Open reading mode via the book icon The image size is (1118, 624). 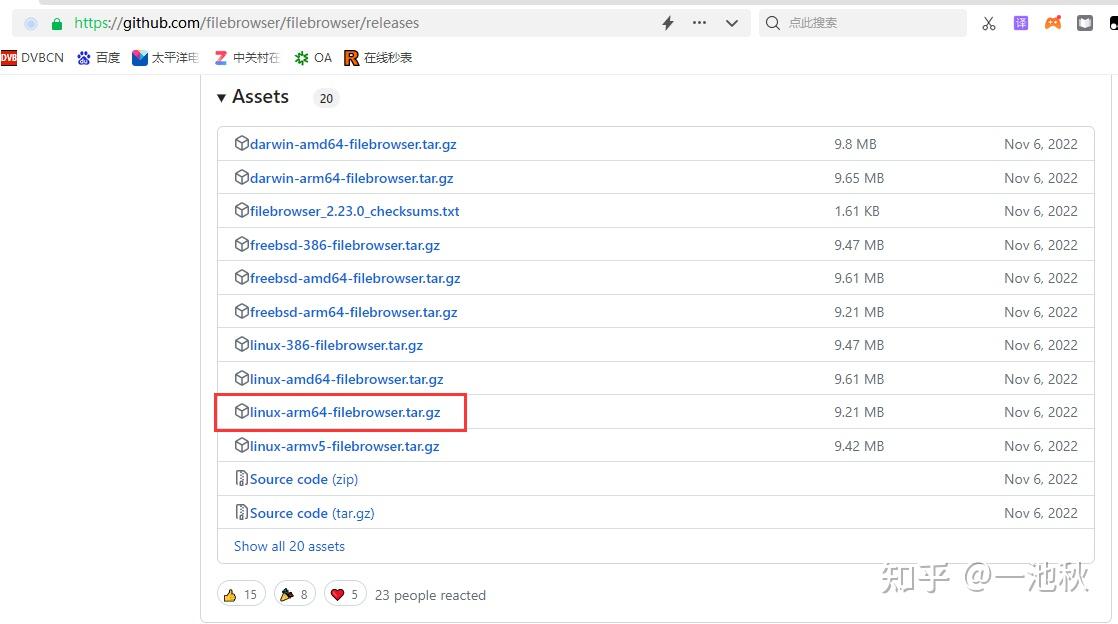tap(1085, 22)
